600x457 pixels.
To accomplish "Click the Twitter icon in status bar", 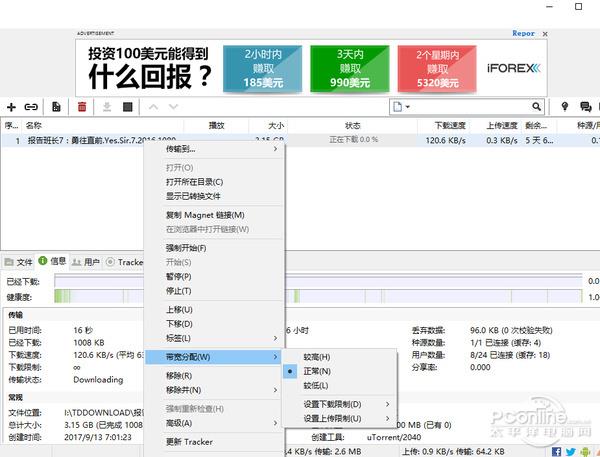I will [x=571, y=452].
